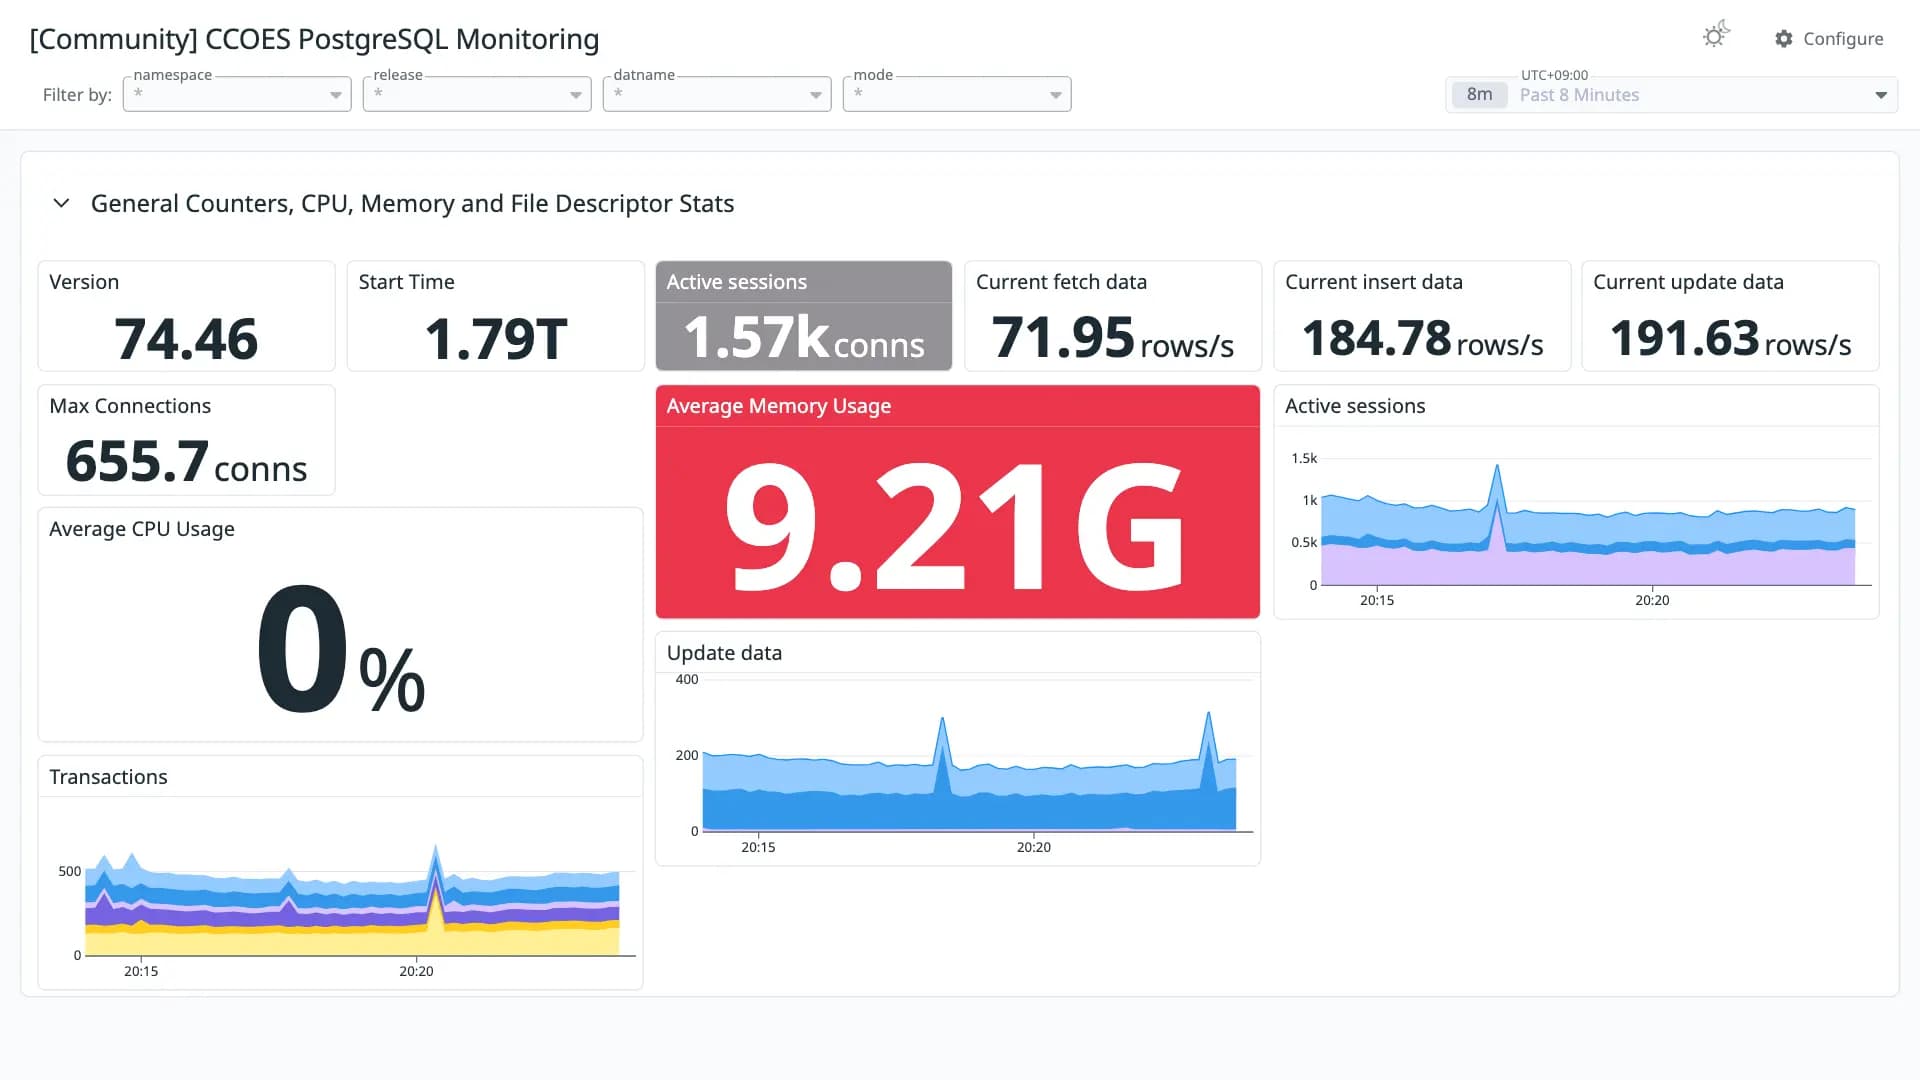Screen dimensions: 1920x1080
Task: Select the Version 74.46 widget
Action: click(186, 316)
